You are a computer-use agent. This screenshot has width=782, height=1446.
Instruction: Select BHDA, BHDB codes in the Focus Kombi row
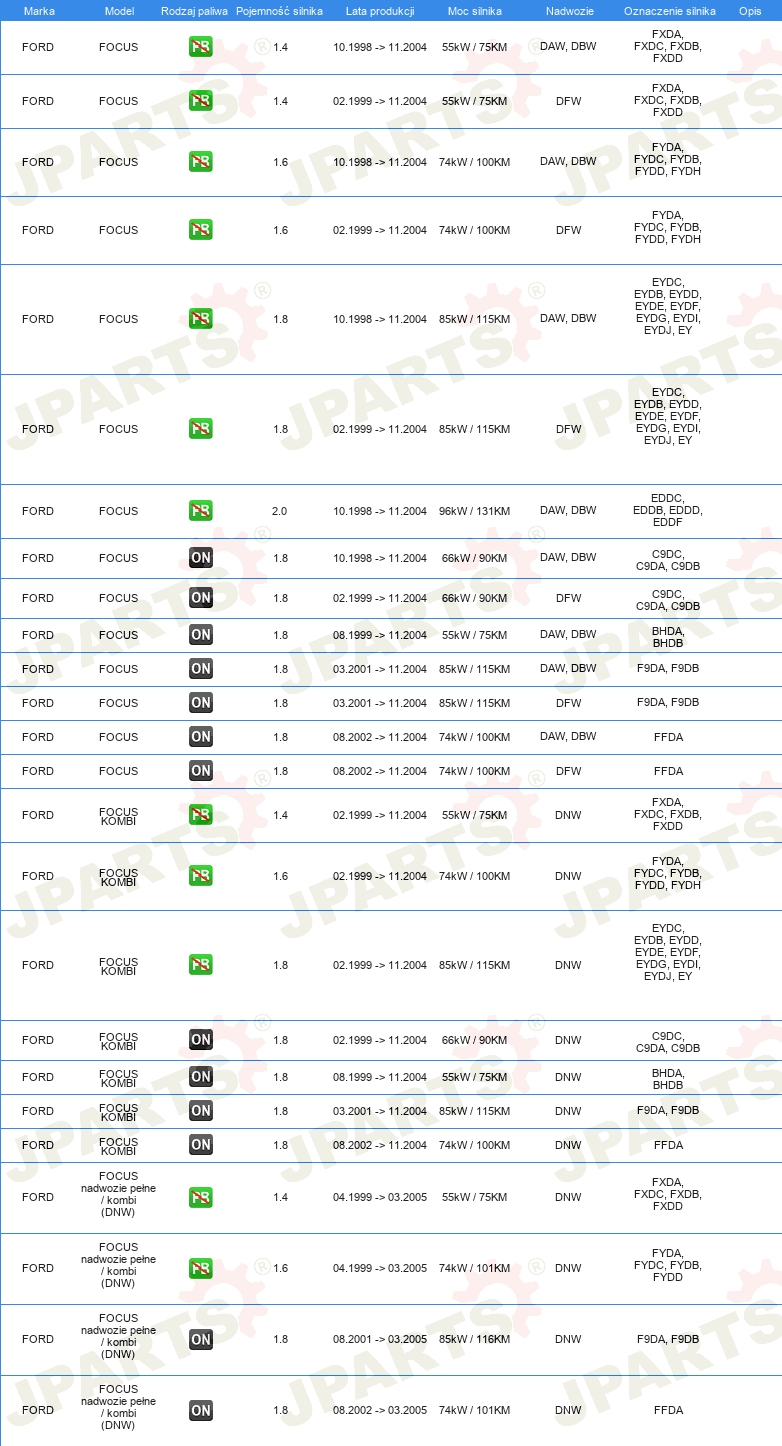pos(668,1078)
